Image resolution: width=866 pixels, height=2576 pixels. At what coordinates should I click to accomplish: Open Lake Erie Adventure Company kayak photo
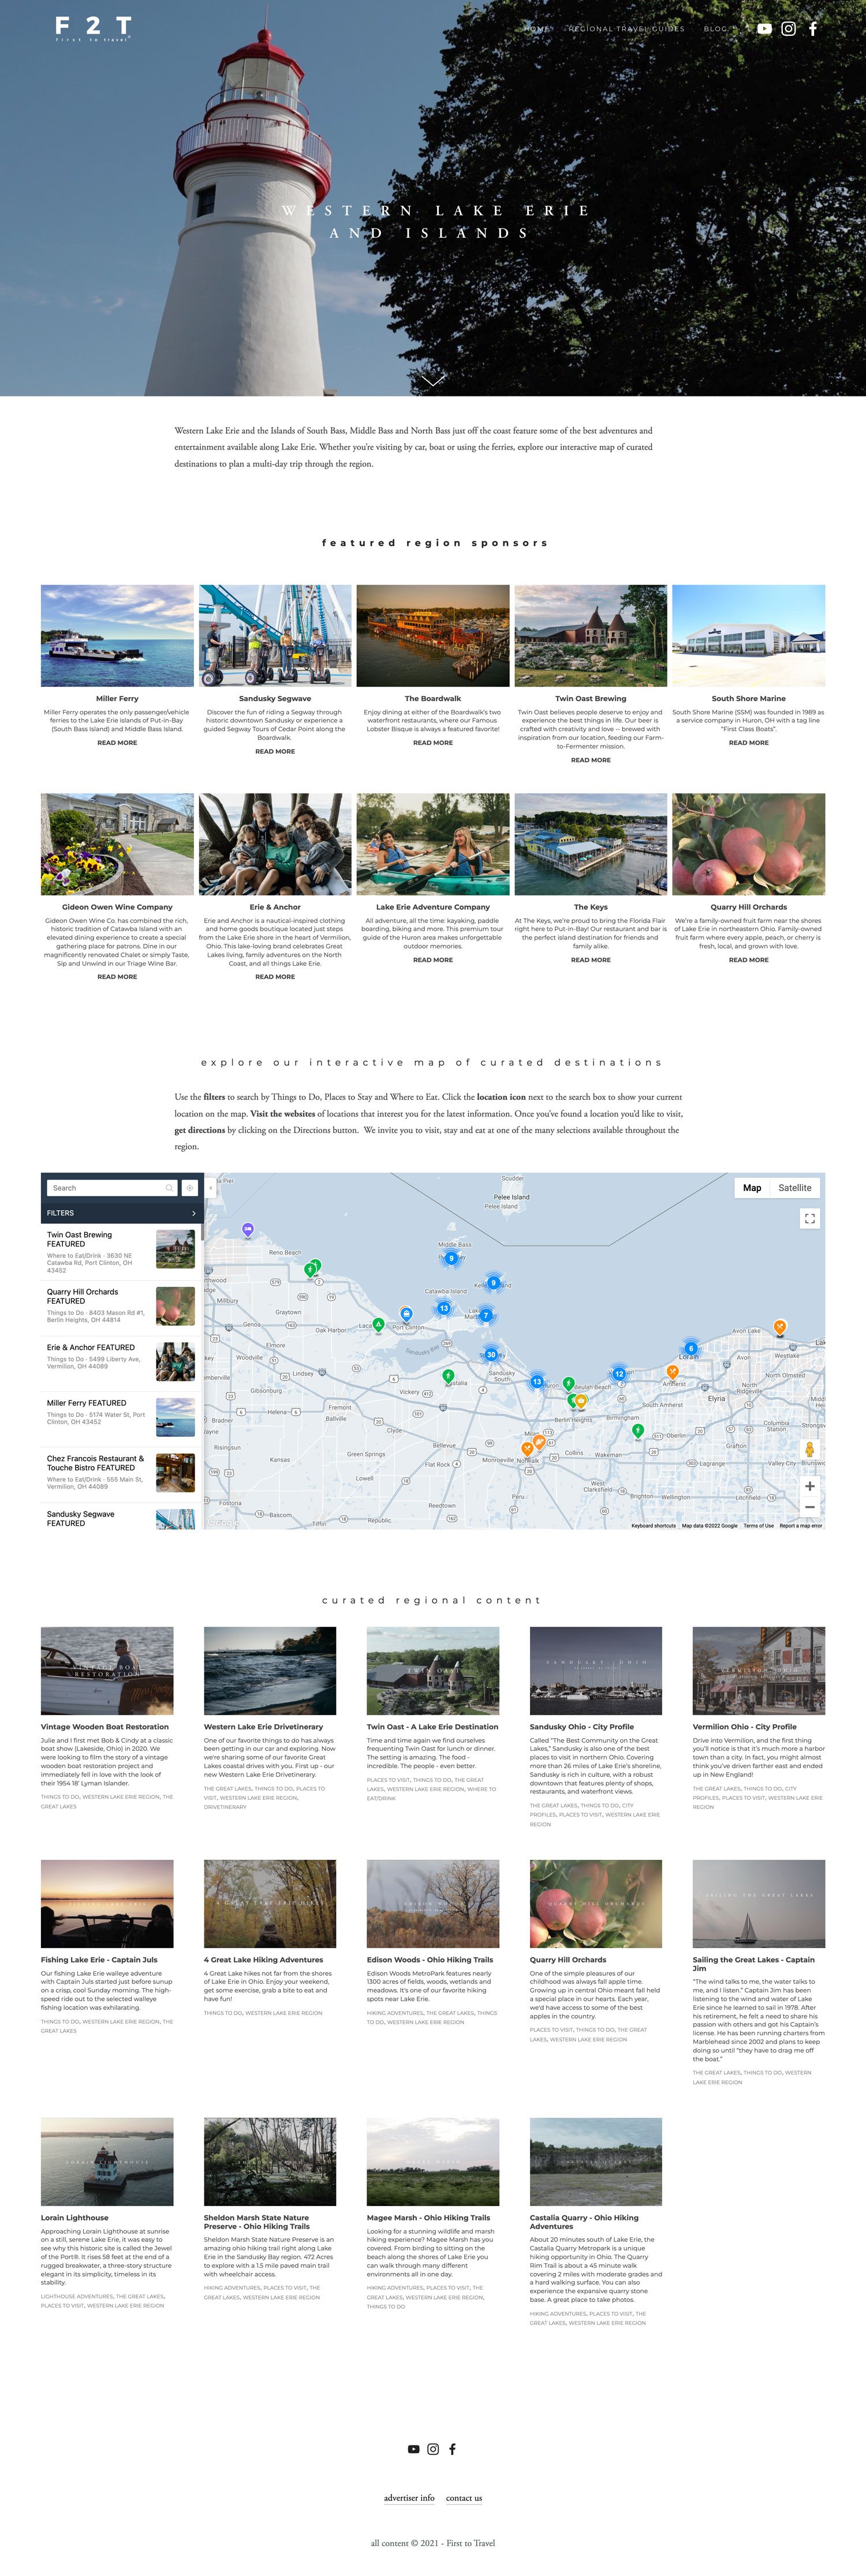pyautogui.click(x=433, y=844)
